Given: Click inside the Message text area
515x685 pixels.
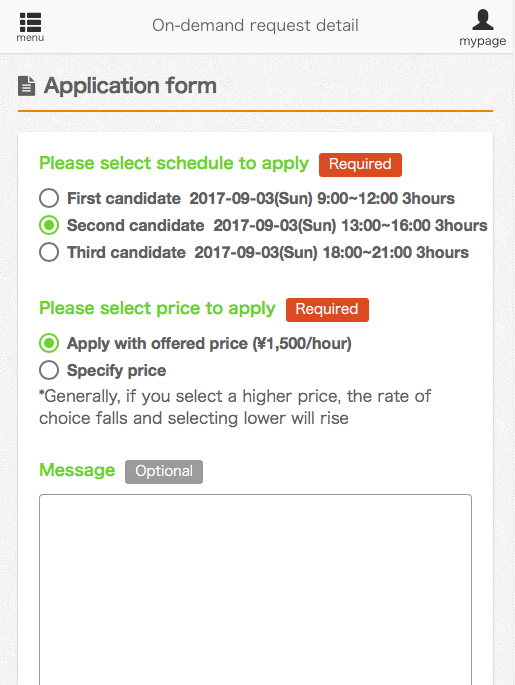Looking at the screenshot, I should click(256, 590).
